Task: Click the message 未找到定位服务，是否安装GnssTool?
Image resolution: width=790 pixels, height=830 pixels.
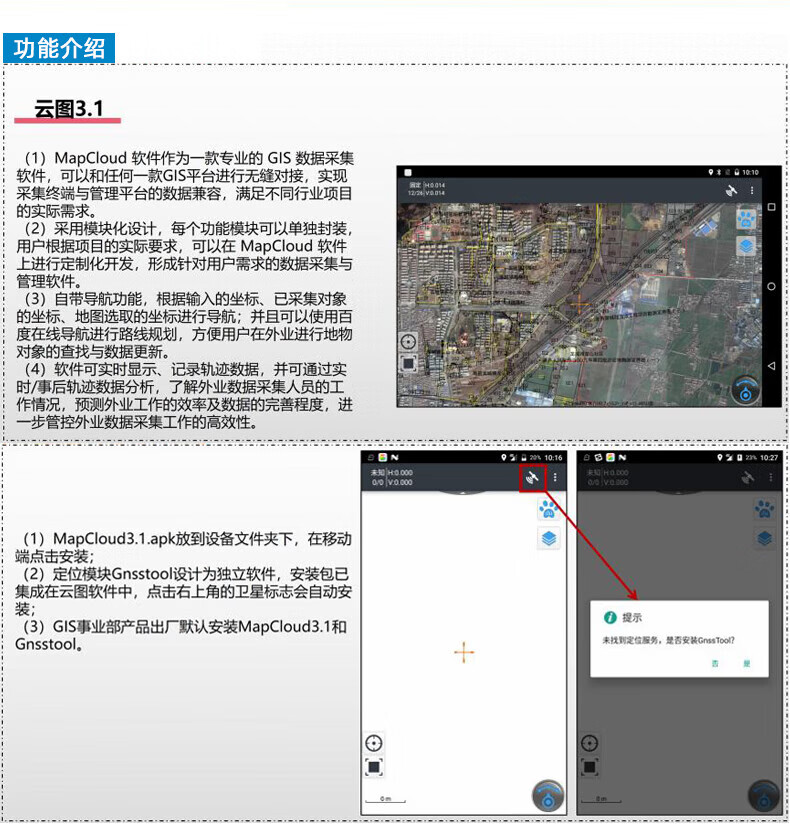Action: 668,640
